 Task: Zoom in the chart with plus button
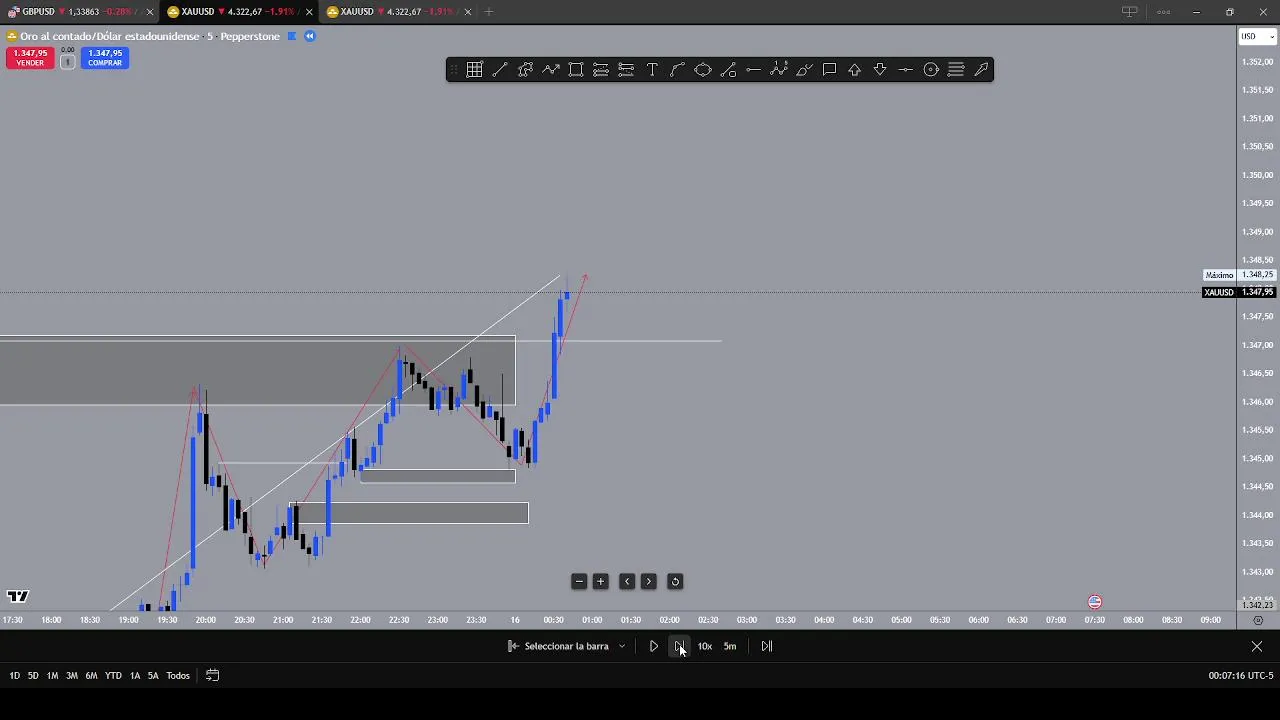(601, 581)
